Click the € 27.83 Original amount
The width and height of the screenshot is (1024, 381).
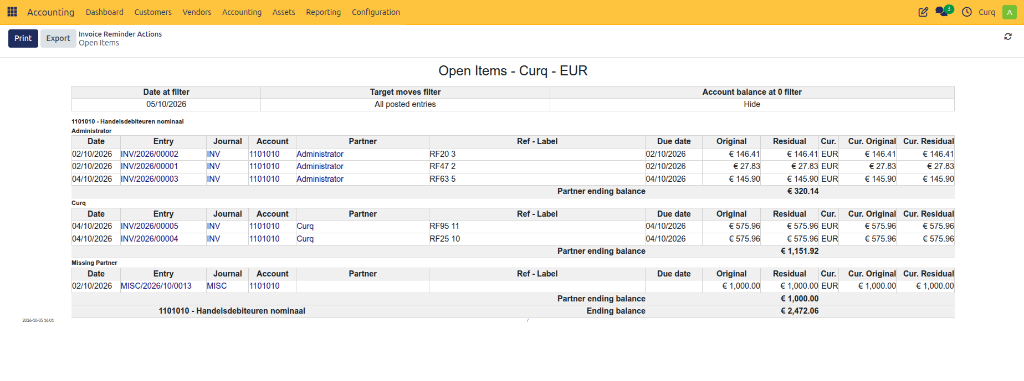pos(746,167)
